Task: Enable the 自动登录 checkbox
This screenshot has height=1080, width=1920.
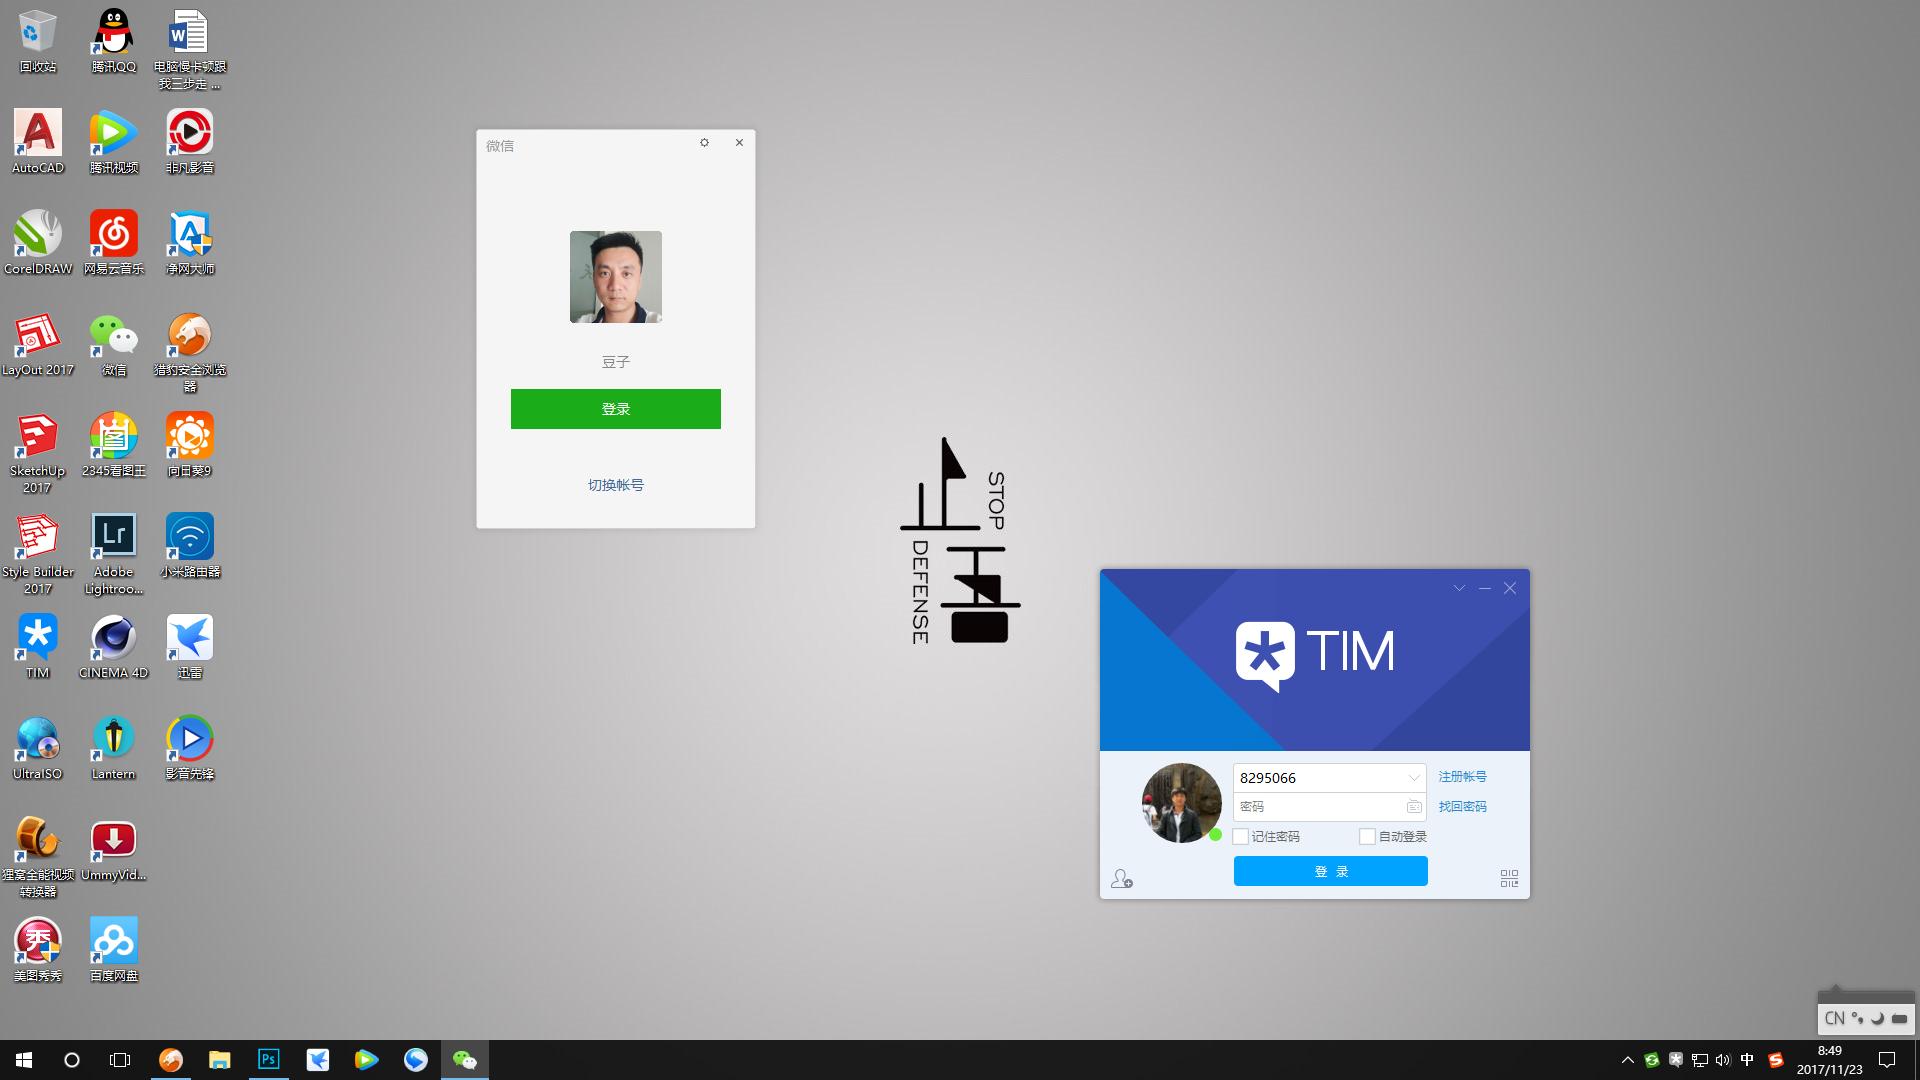Action: [x=1367, y=836]
